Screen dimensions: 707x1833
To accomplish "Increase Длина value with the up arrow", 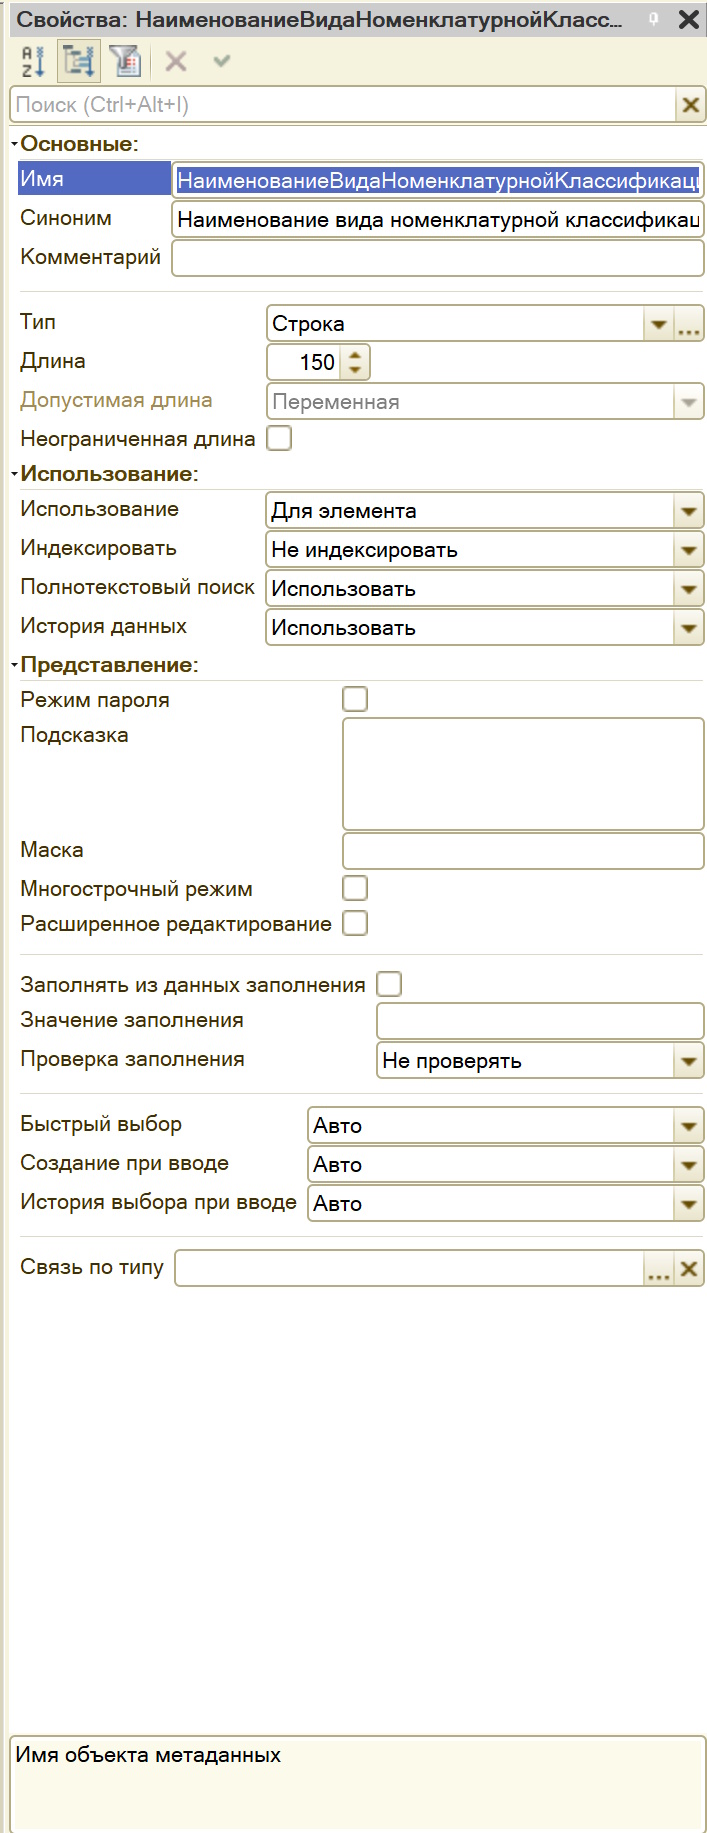I will (355, 354).
